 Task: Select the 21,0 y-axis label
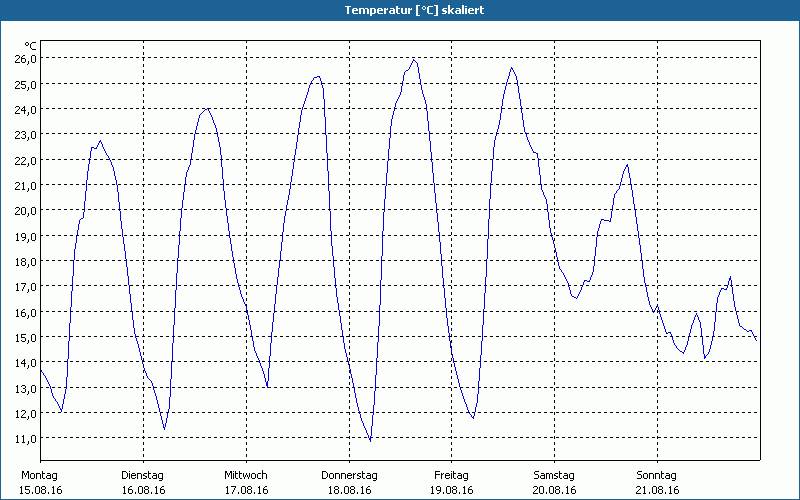pos(26,185)
